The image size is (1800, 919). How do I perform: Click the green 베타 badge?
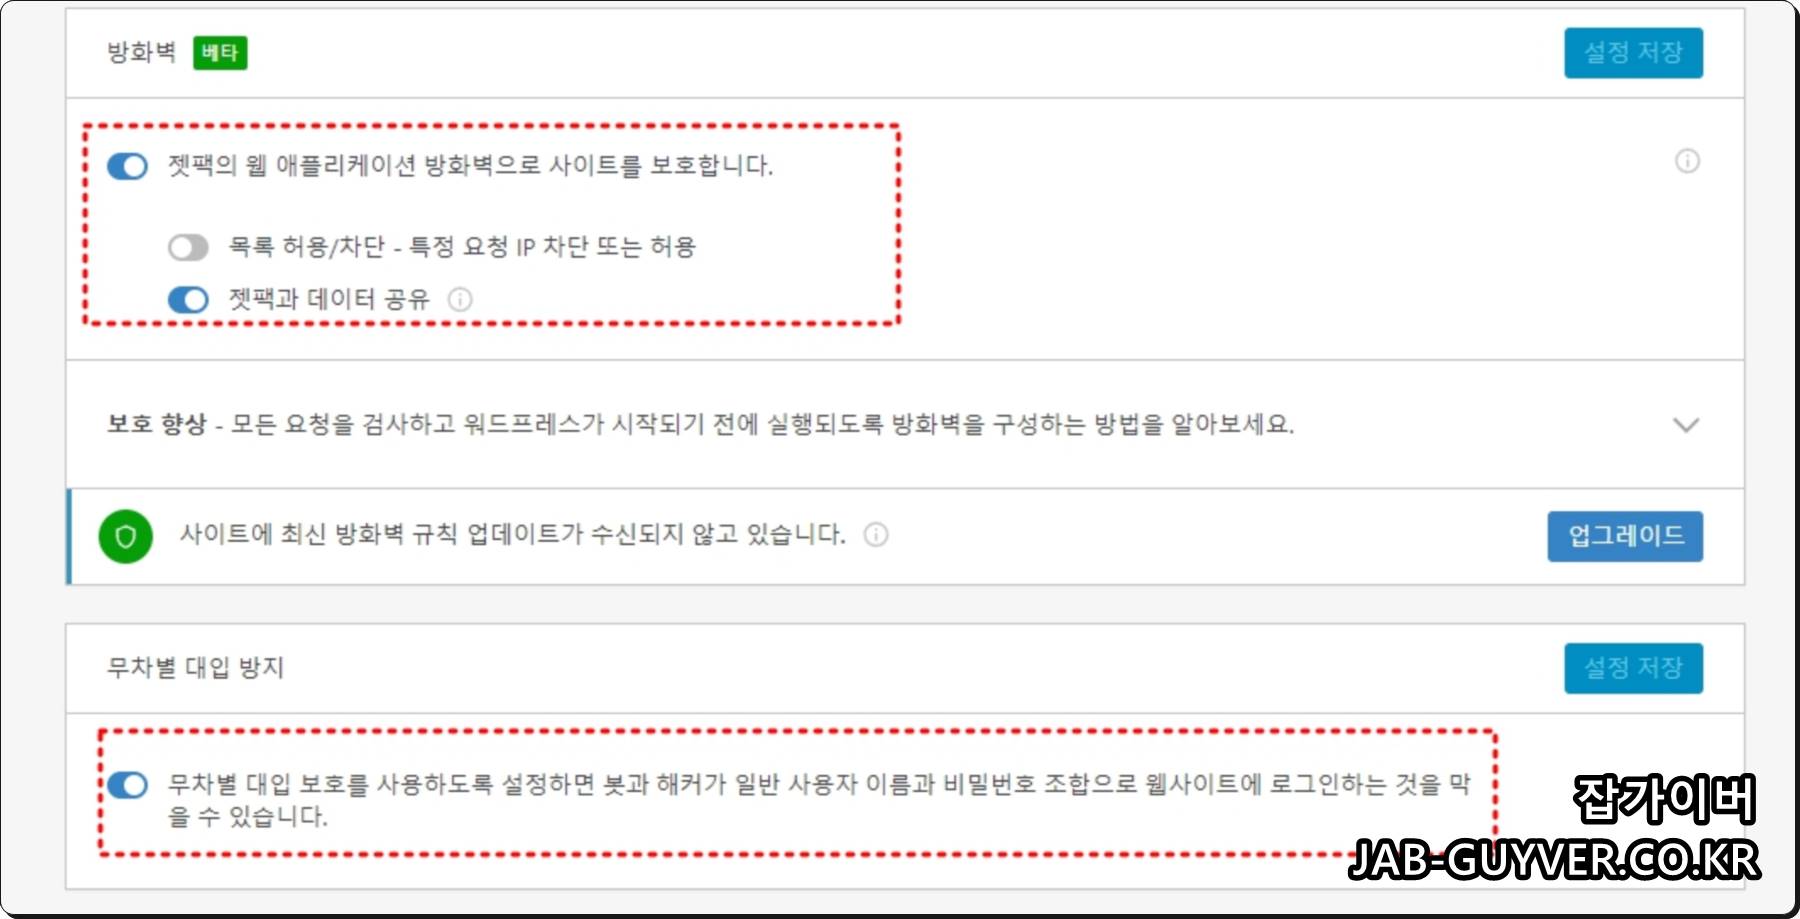[x=220, y=53]
